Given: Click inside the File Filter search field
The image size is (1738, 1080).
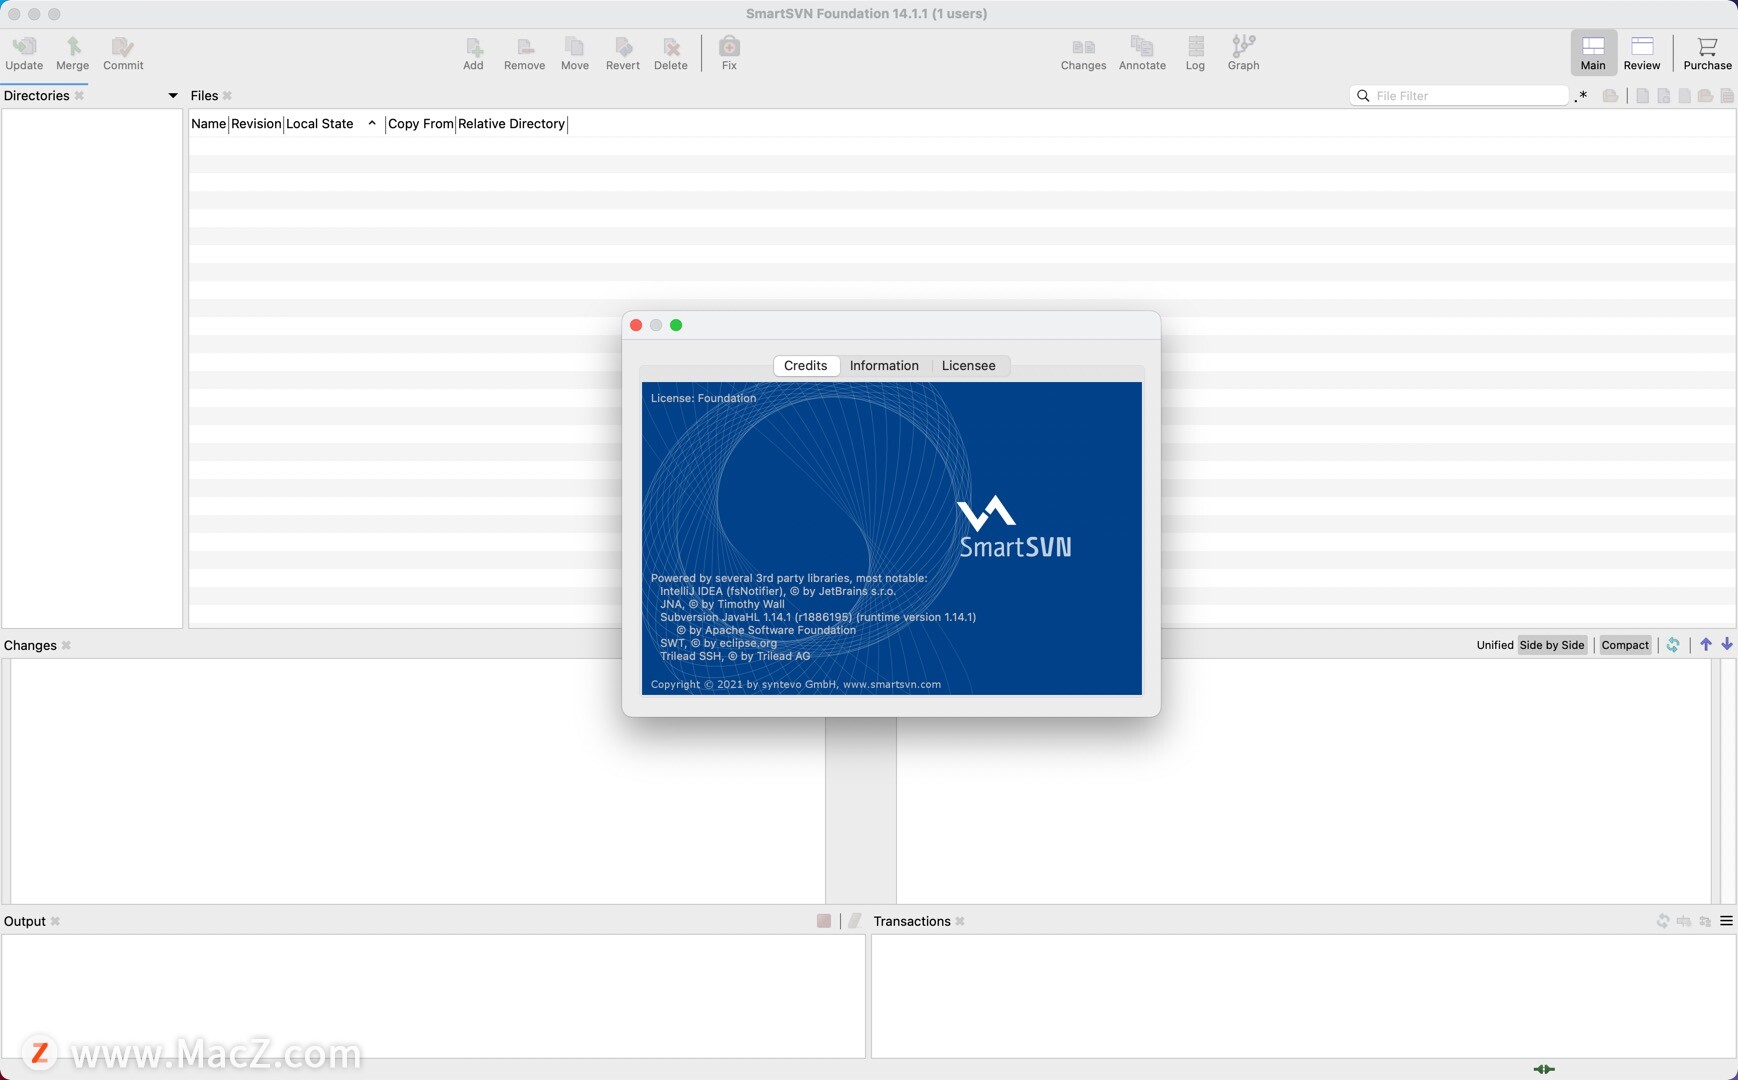Looking at the screenshot, I should click(x=1460, y=96).
